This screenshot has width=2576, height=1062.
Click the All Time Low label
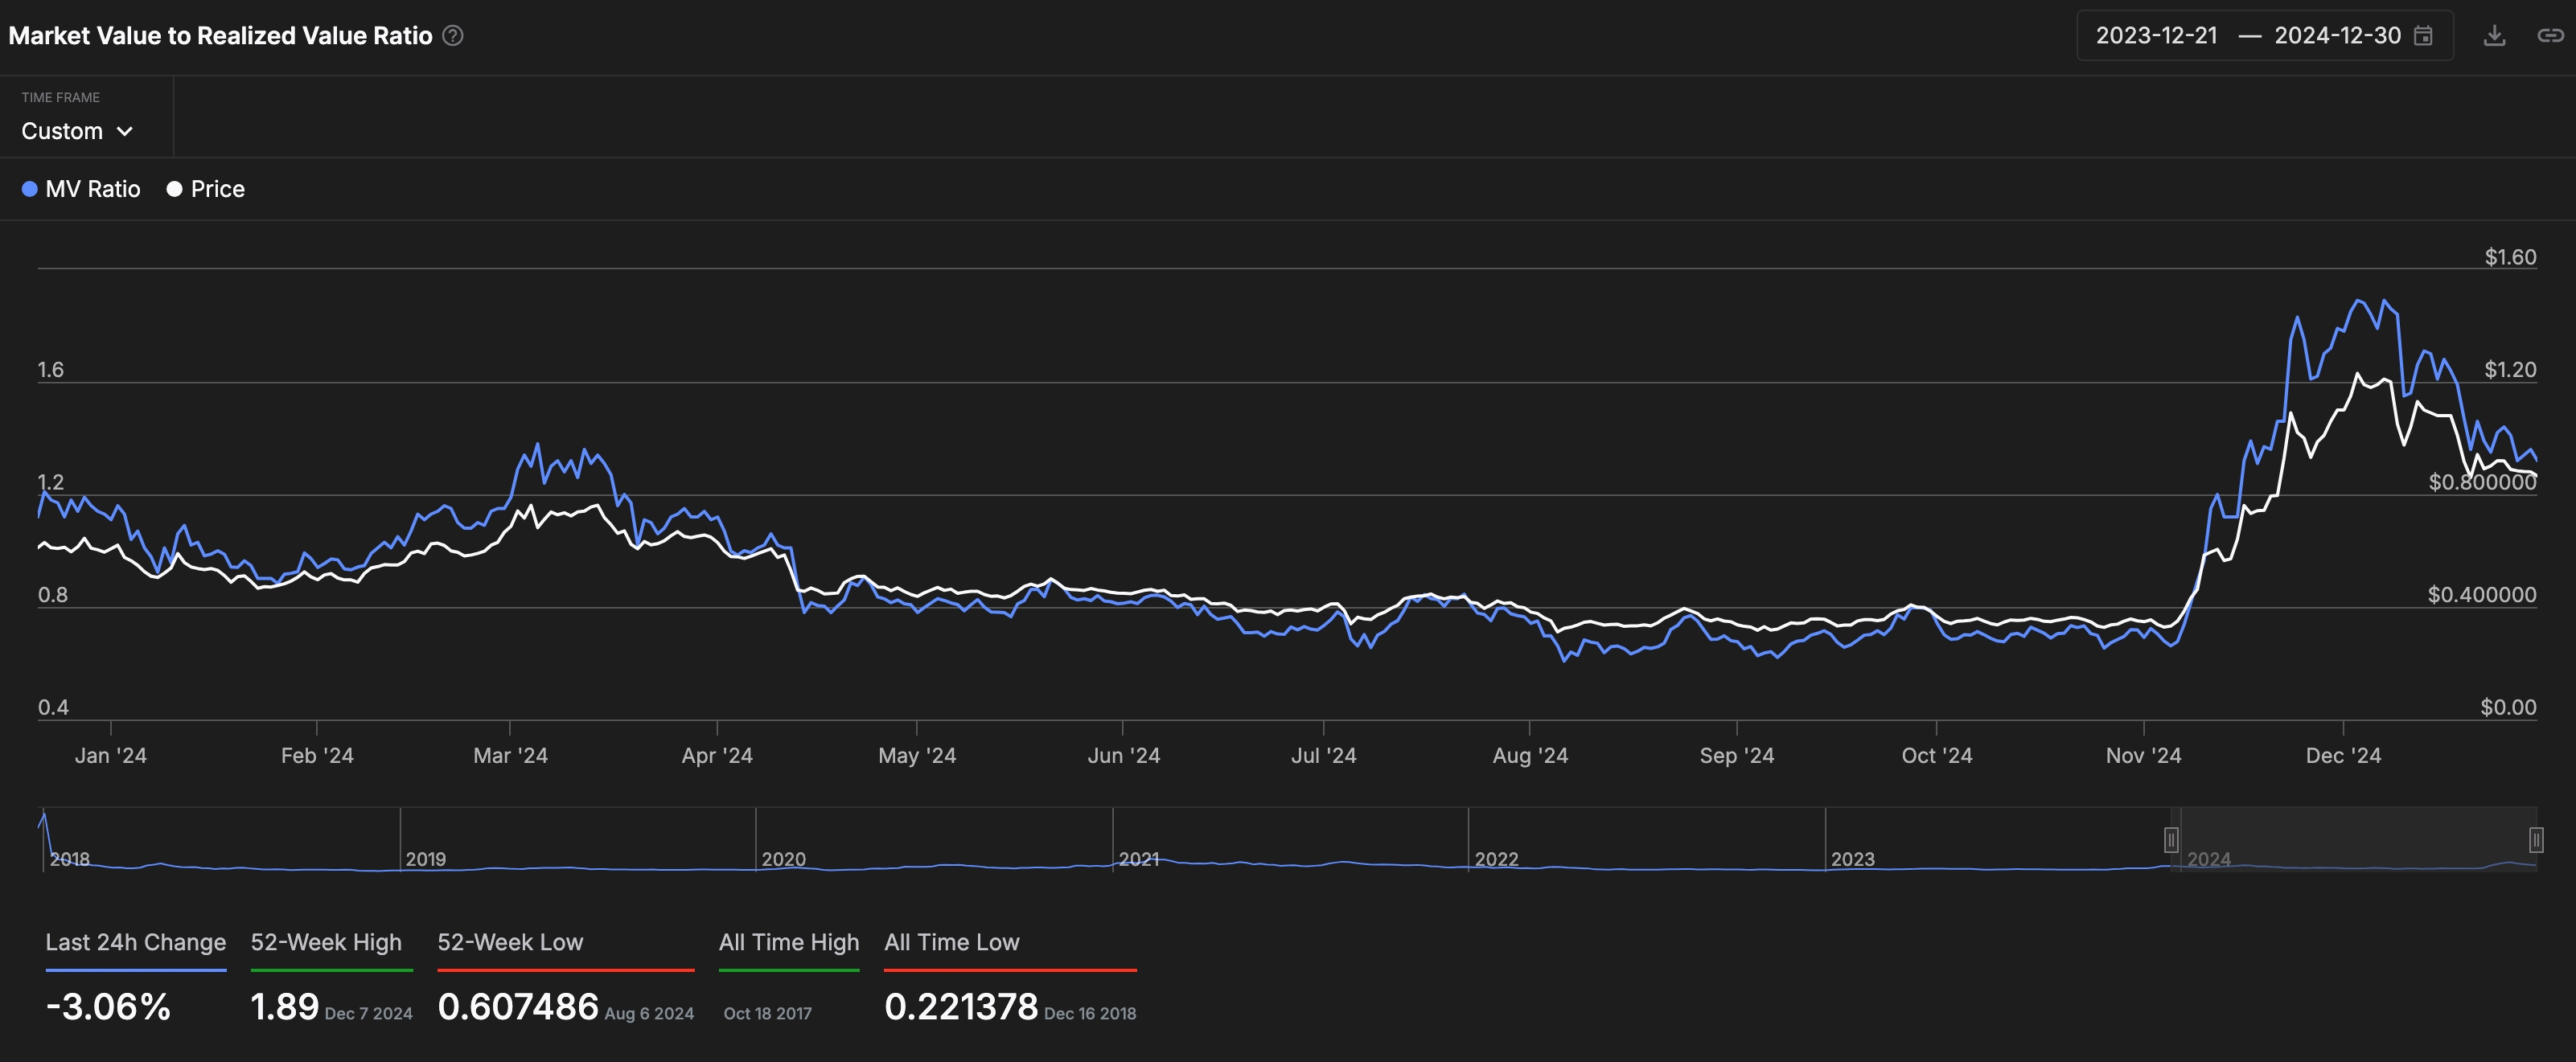pyautogui.click(x=951, y=942)
